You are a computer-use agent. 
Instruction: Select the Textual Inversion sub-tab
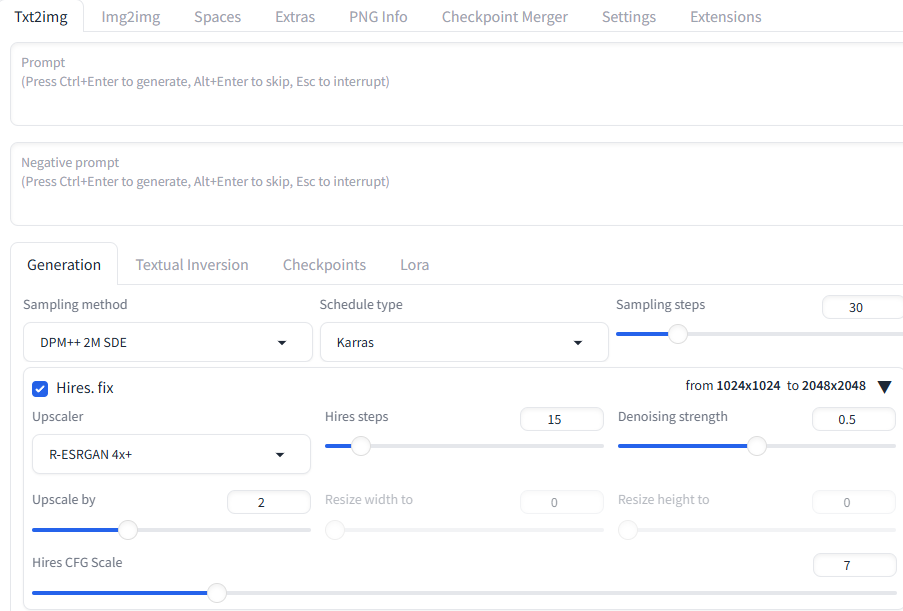[192, 265]
